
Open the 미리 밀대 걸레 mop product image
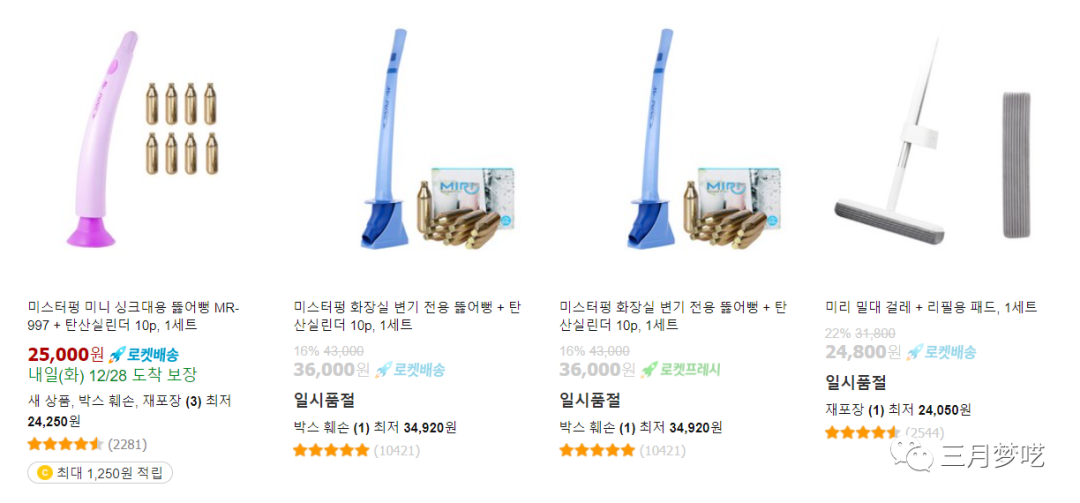[937, 138]
